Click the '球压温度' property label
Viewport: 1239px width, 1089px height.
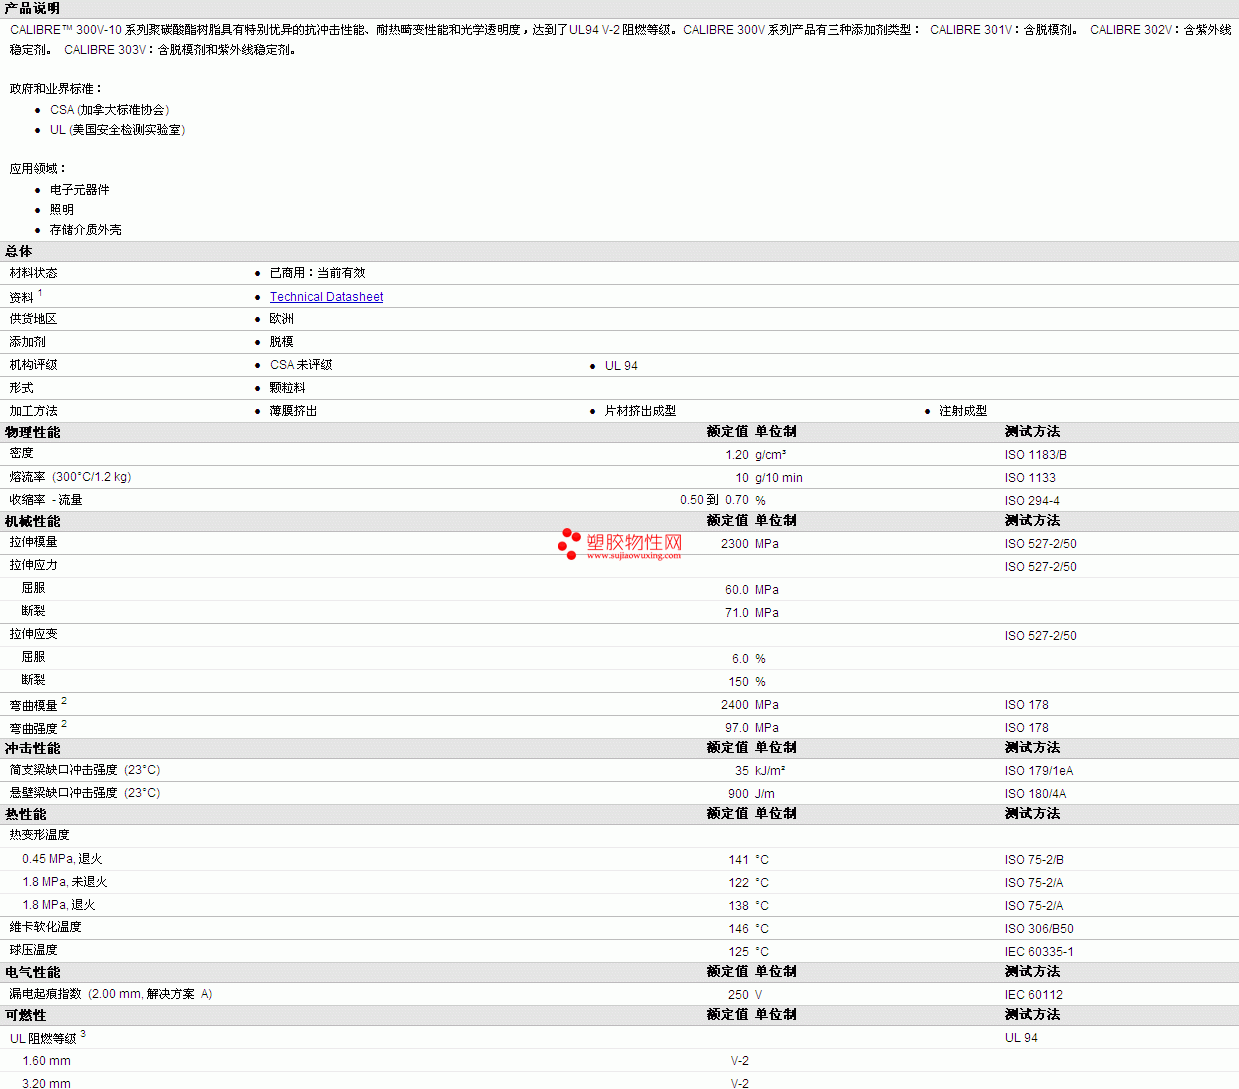click(34, 950)
